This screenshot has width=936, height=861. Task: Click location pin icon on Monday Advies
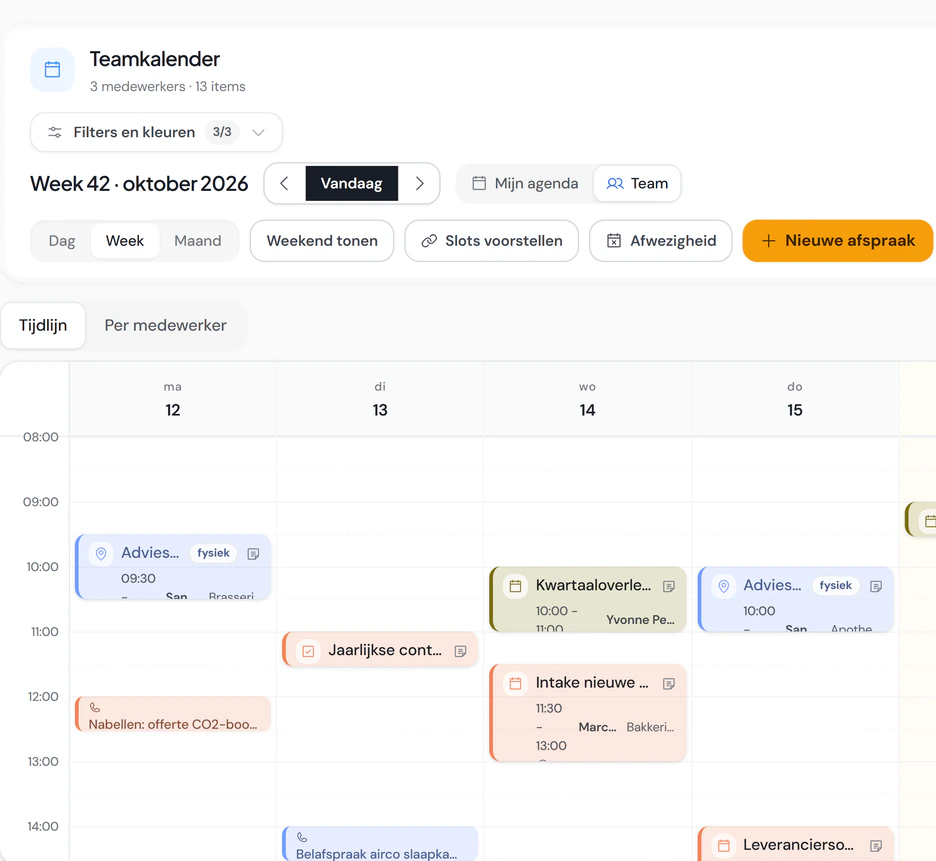click(x=101, y=554)
